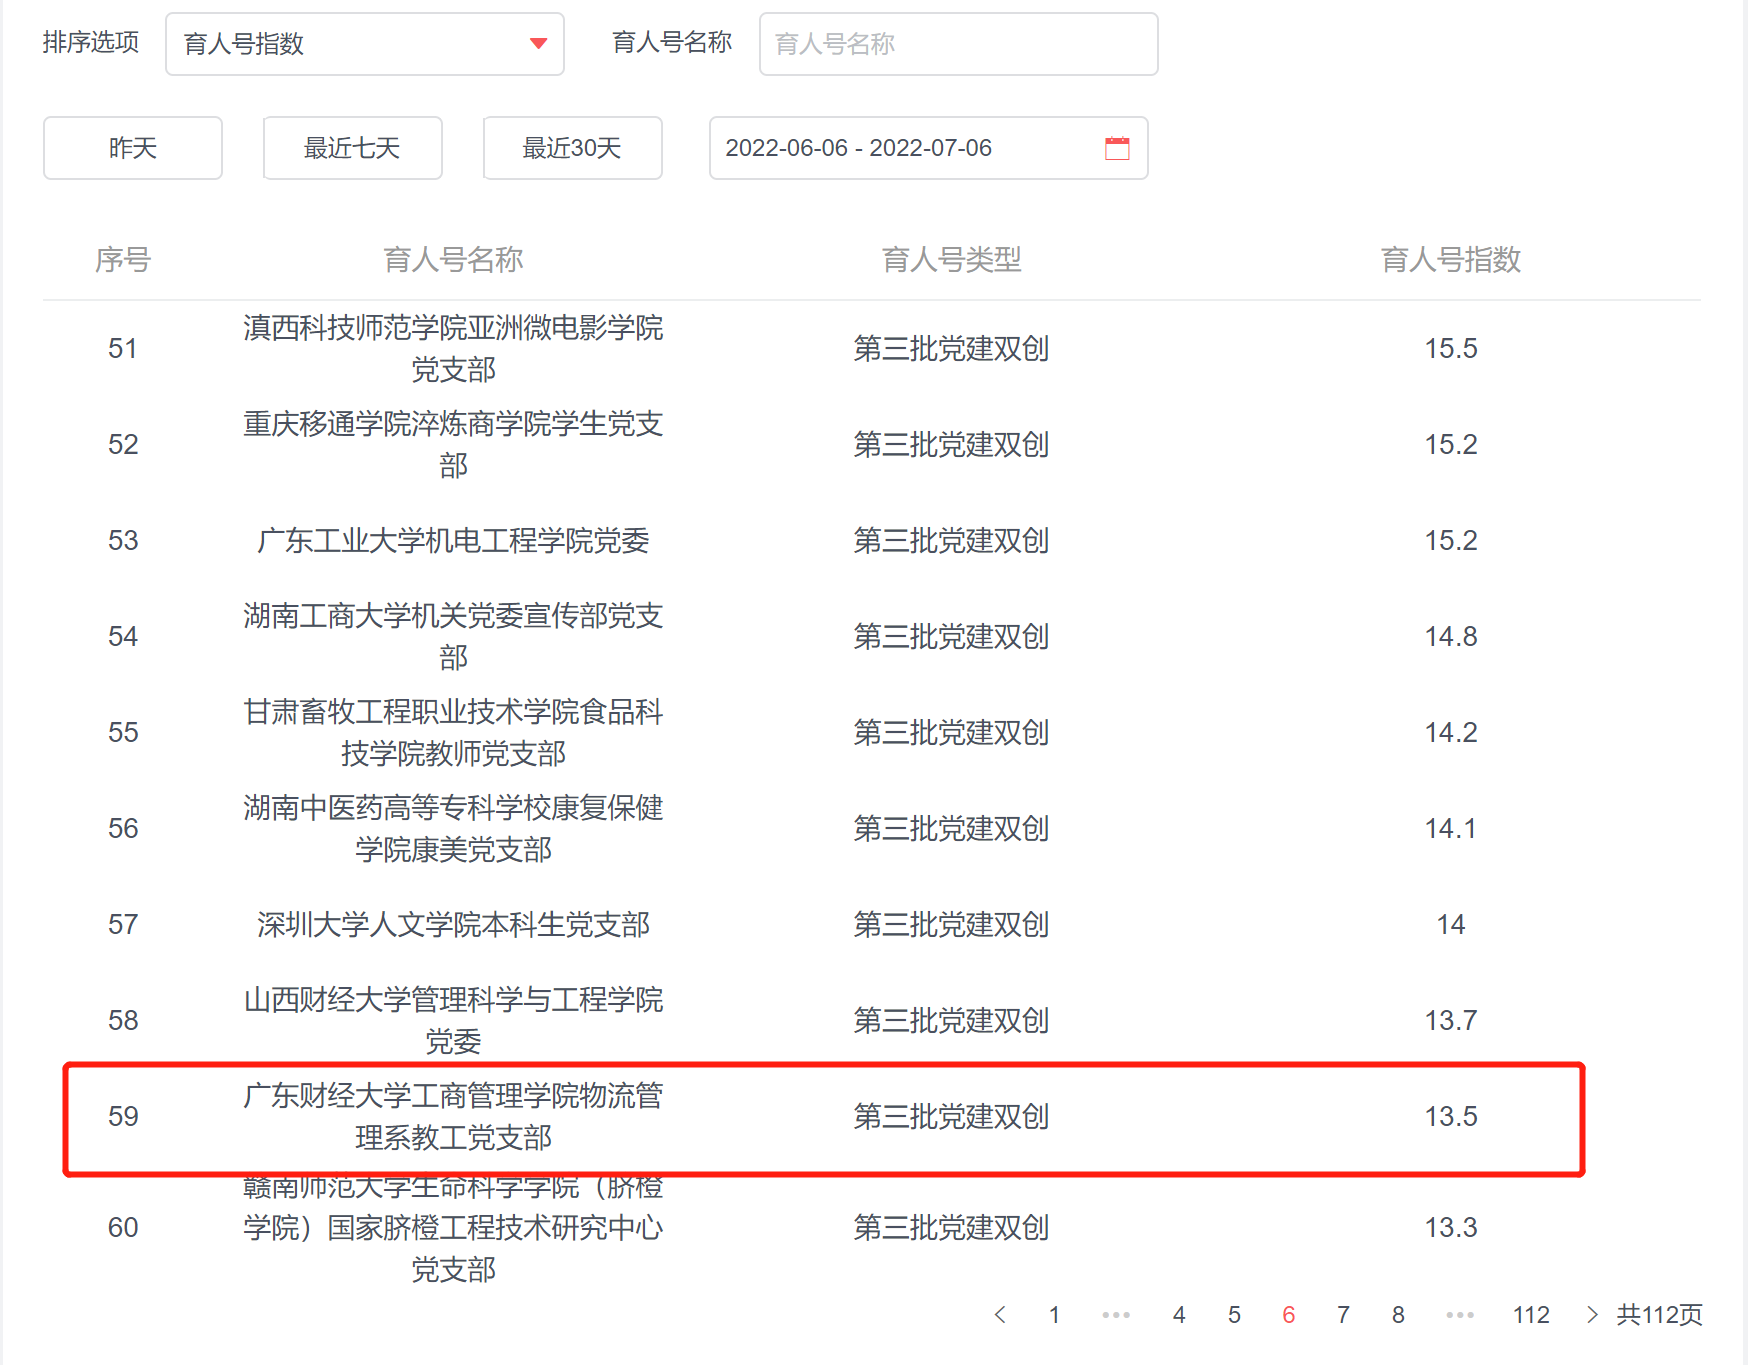Select 深圳大学人文学院本科生党支部 name
Screen dimensions: 1748x1365
453,924
